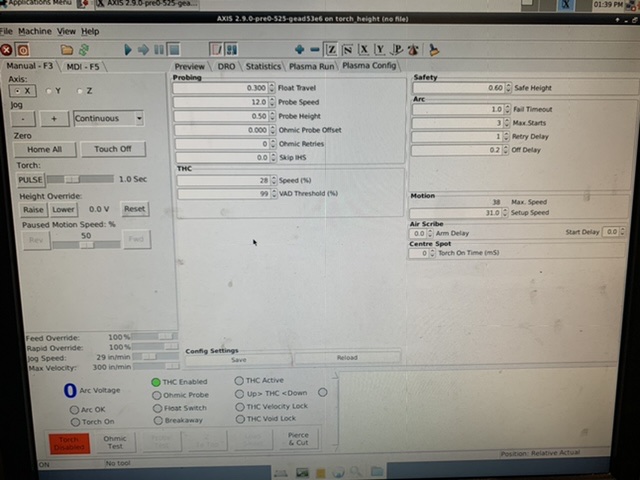Toggle the THC Enabled indicator
This screenshot has height=480, width=640.
coord(156,382)
